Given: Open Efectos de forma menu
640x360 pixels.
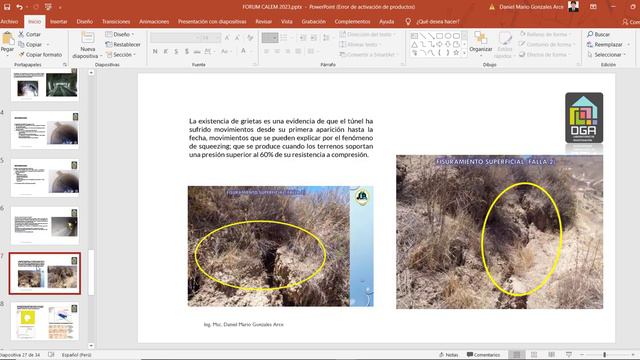Looking at the screenshot, I should [545, 55].
